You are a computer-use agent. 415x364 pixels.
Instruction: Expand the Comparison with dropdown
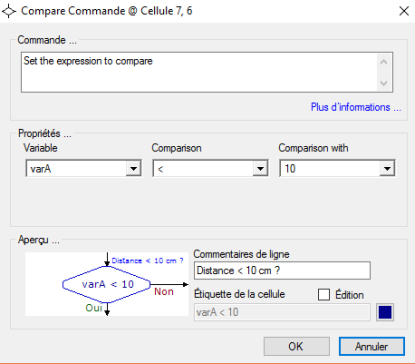[x=387, y=169]
